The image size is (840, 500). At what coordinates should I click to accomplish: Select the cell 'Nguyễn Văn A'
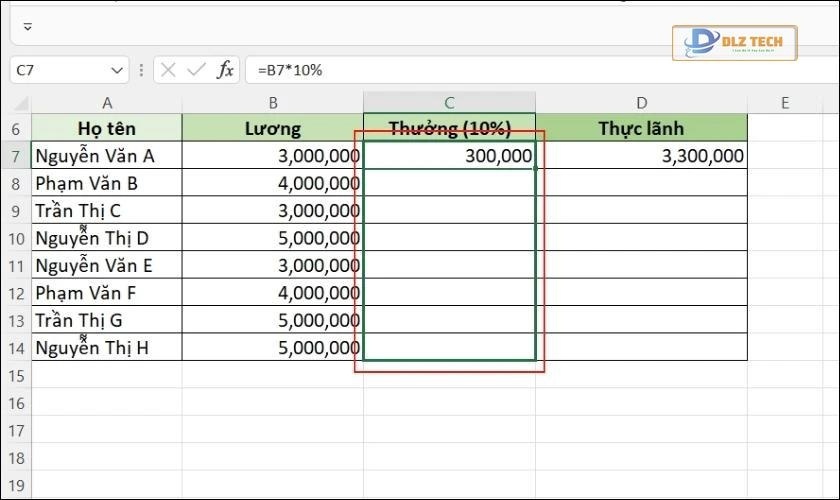tap(107, 156)
